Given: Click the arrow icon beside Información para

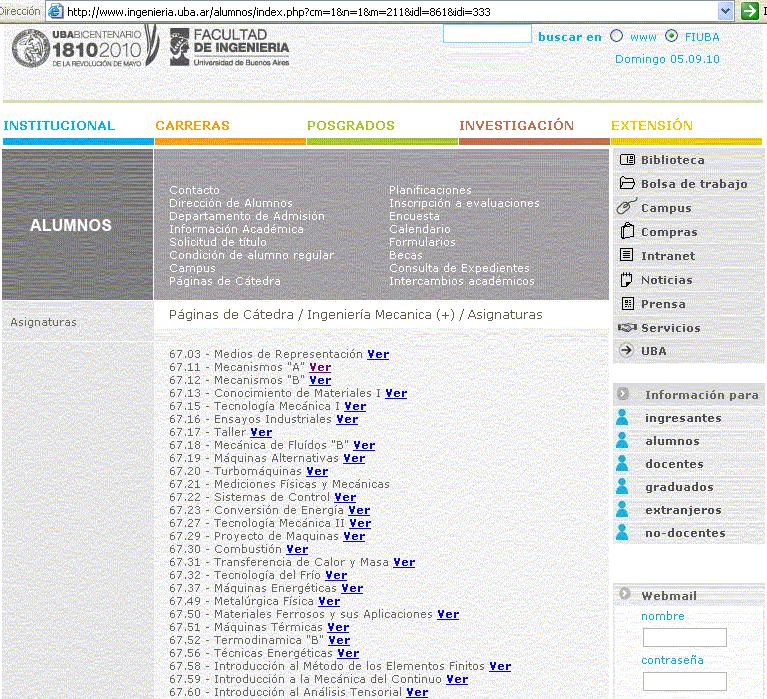Looking at the screenshot, I should [x=623, y=394].
